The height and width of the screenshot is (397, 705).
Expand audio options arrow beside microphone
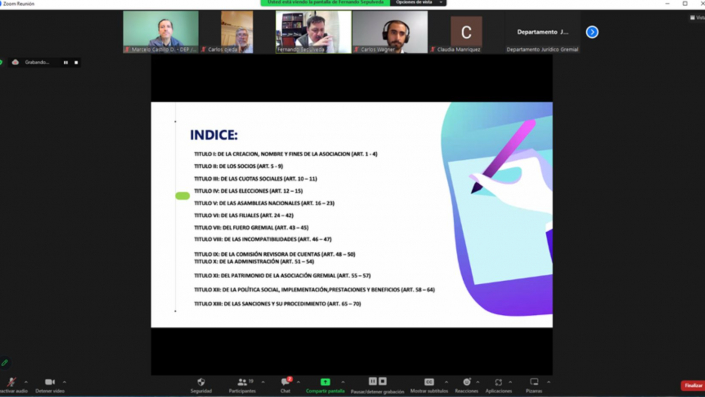click(26, 382)
